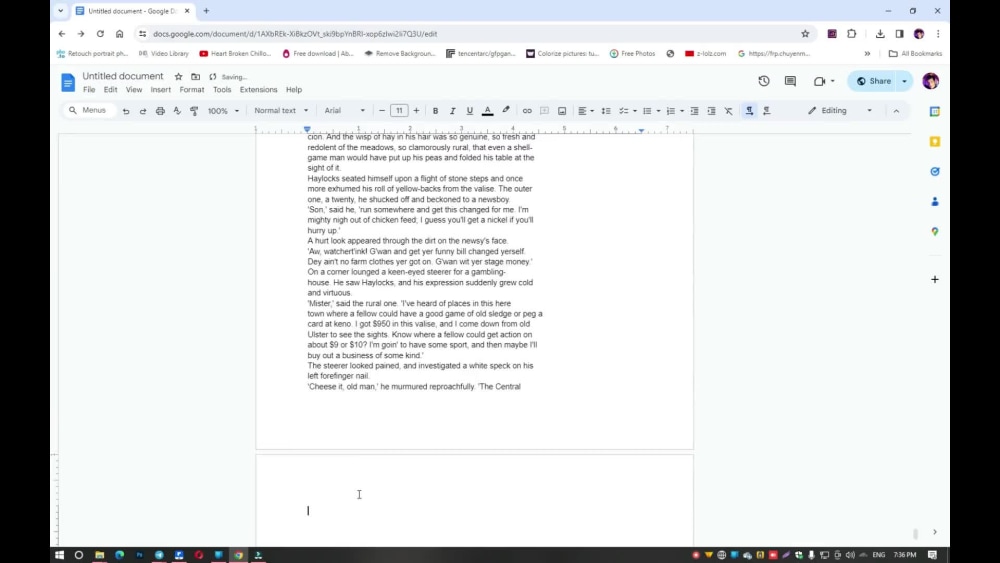Open the Edit menu

[x=110, y=90]
